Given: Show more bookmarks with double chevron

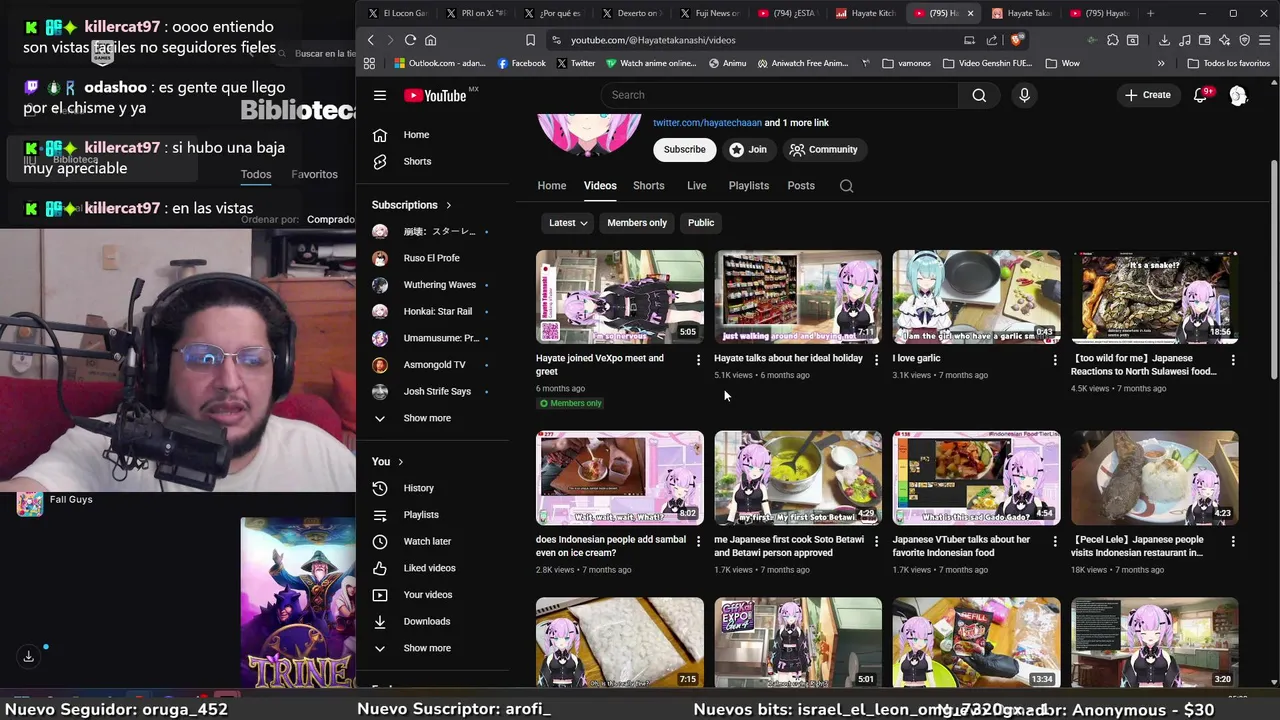Looking at the screenshot, I should pyautogui.click(x=1161, y=63).
